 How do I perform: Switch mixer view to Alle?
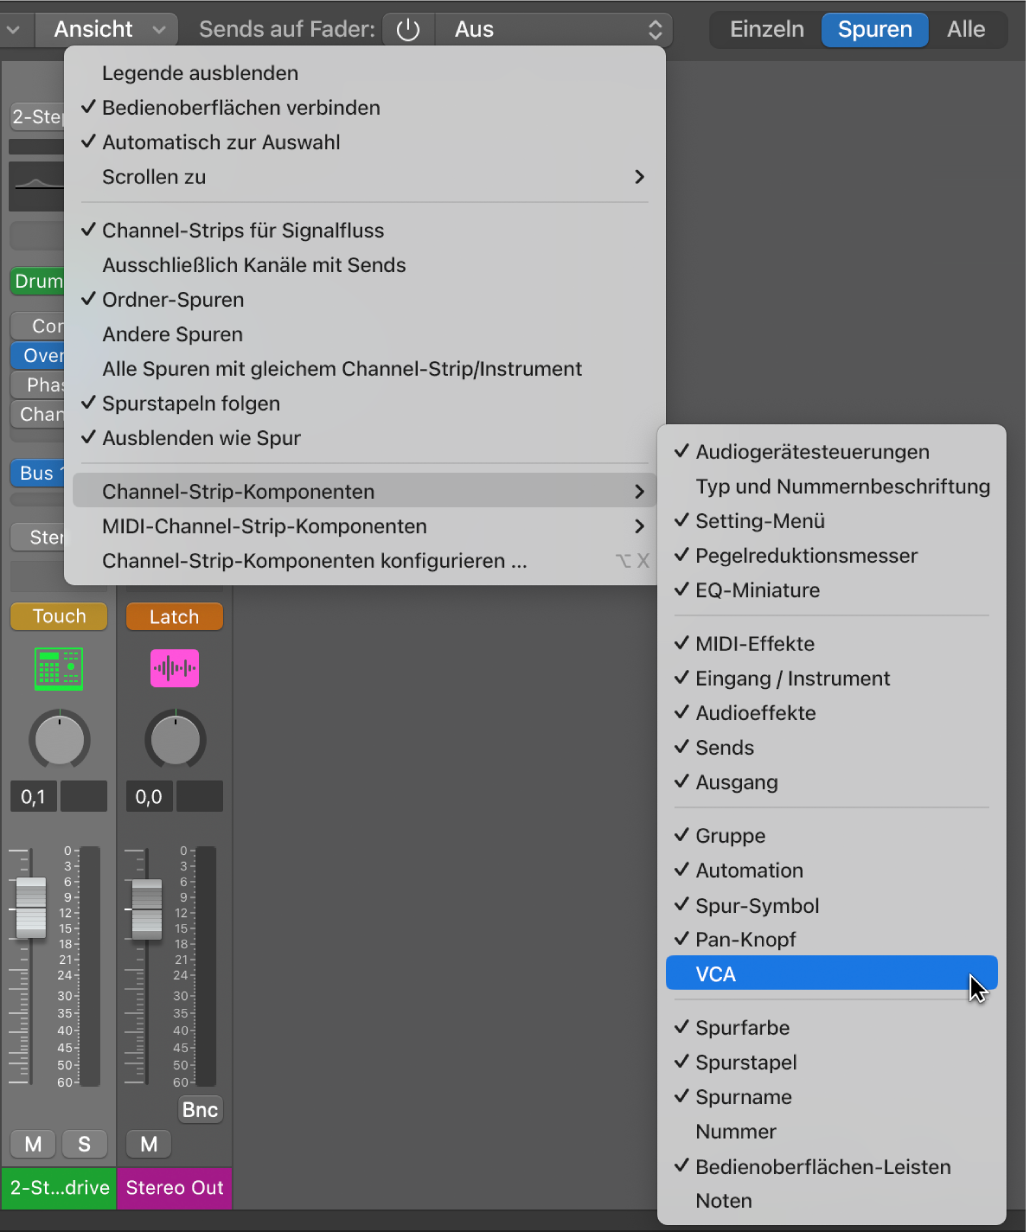click(x=966, y=30)
